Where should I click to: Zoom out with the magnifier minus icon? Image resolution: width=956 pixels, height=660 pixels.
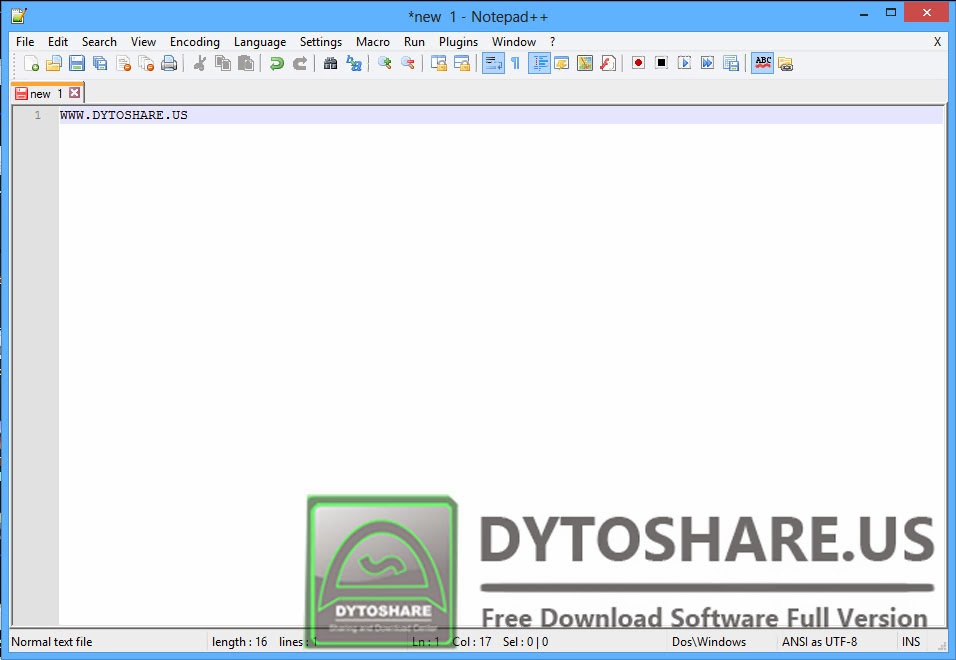pyautogui.click(x=407, y=63)
